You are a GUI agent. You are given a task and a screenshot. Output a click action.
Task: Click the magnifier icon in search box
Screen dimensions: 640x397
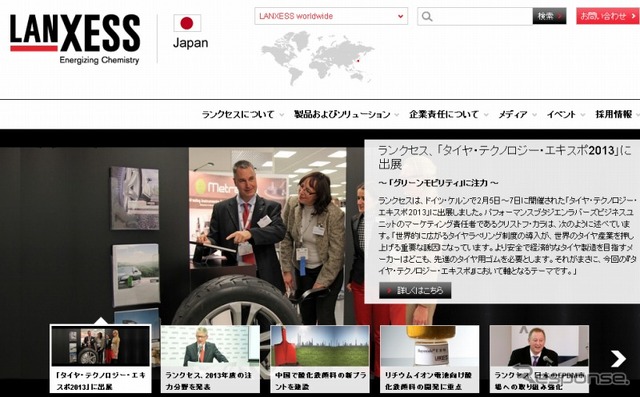(x=427, y=16)
